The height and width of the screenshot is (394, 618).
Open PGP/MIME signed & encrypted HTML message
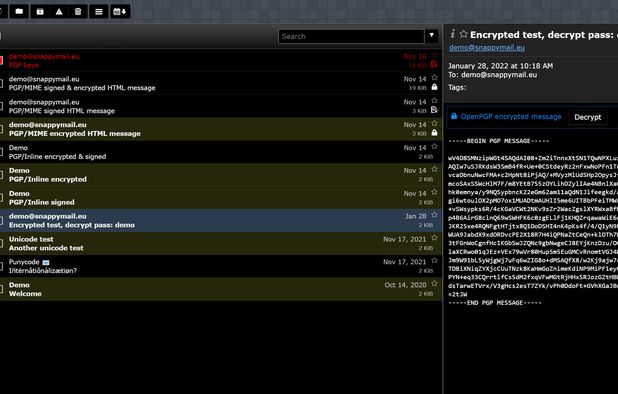[221, 84]
